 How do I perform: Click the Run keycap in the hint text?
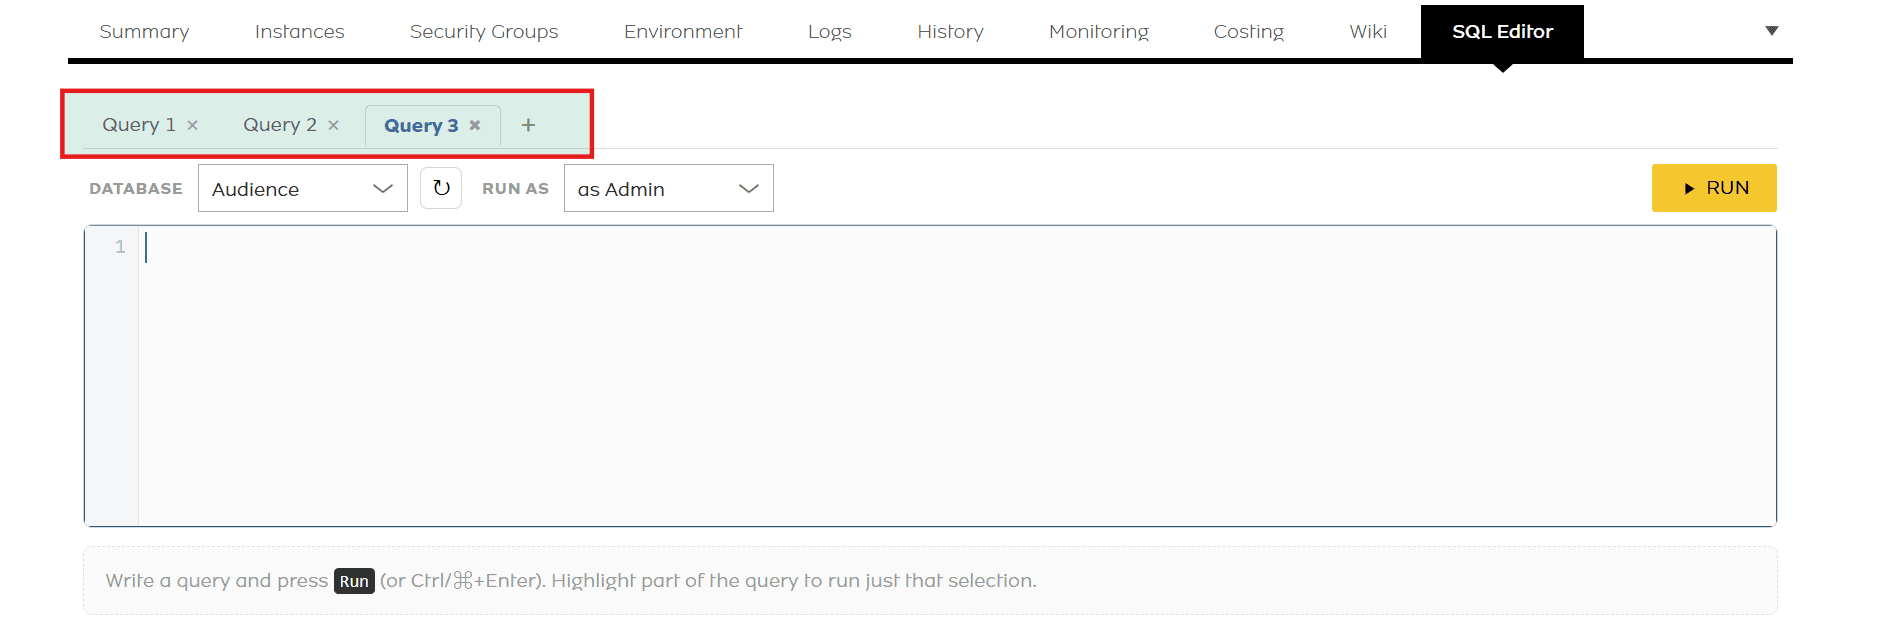(354, 581)
